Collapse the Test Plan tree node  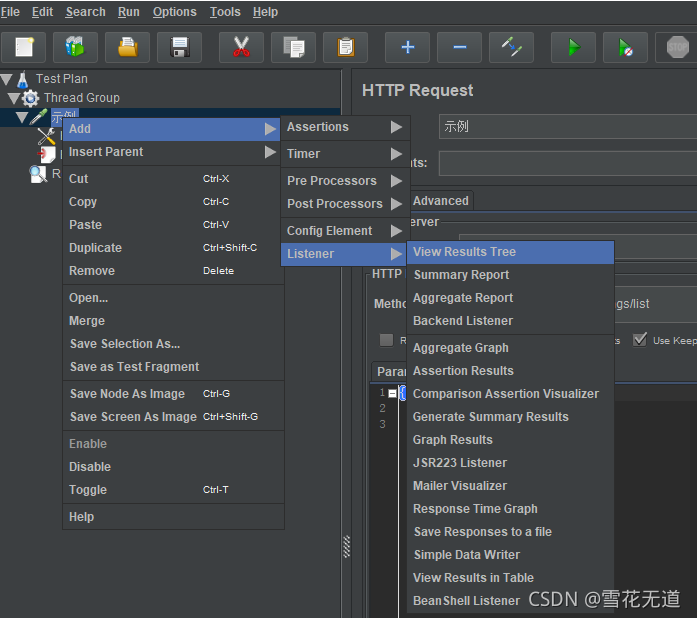coord(7,80)
